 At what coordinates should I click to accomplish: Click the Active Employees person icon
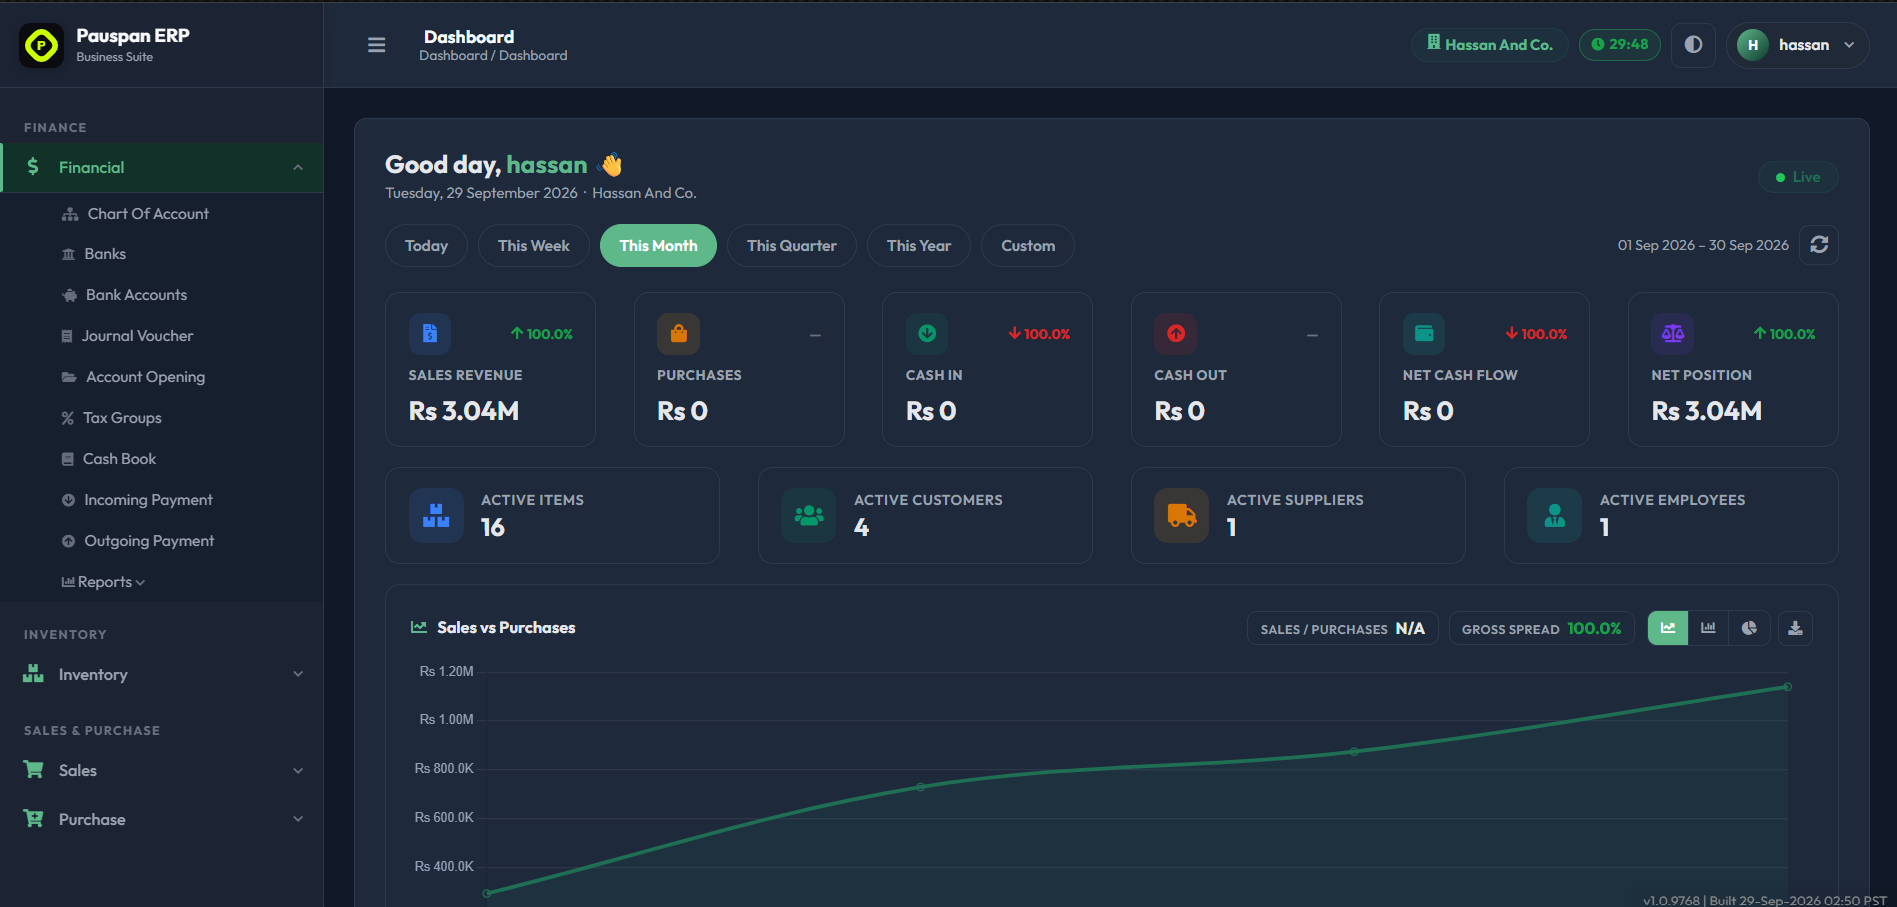(1555, 515)
